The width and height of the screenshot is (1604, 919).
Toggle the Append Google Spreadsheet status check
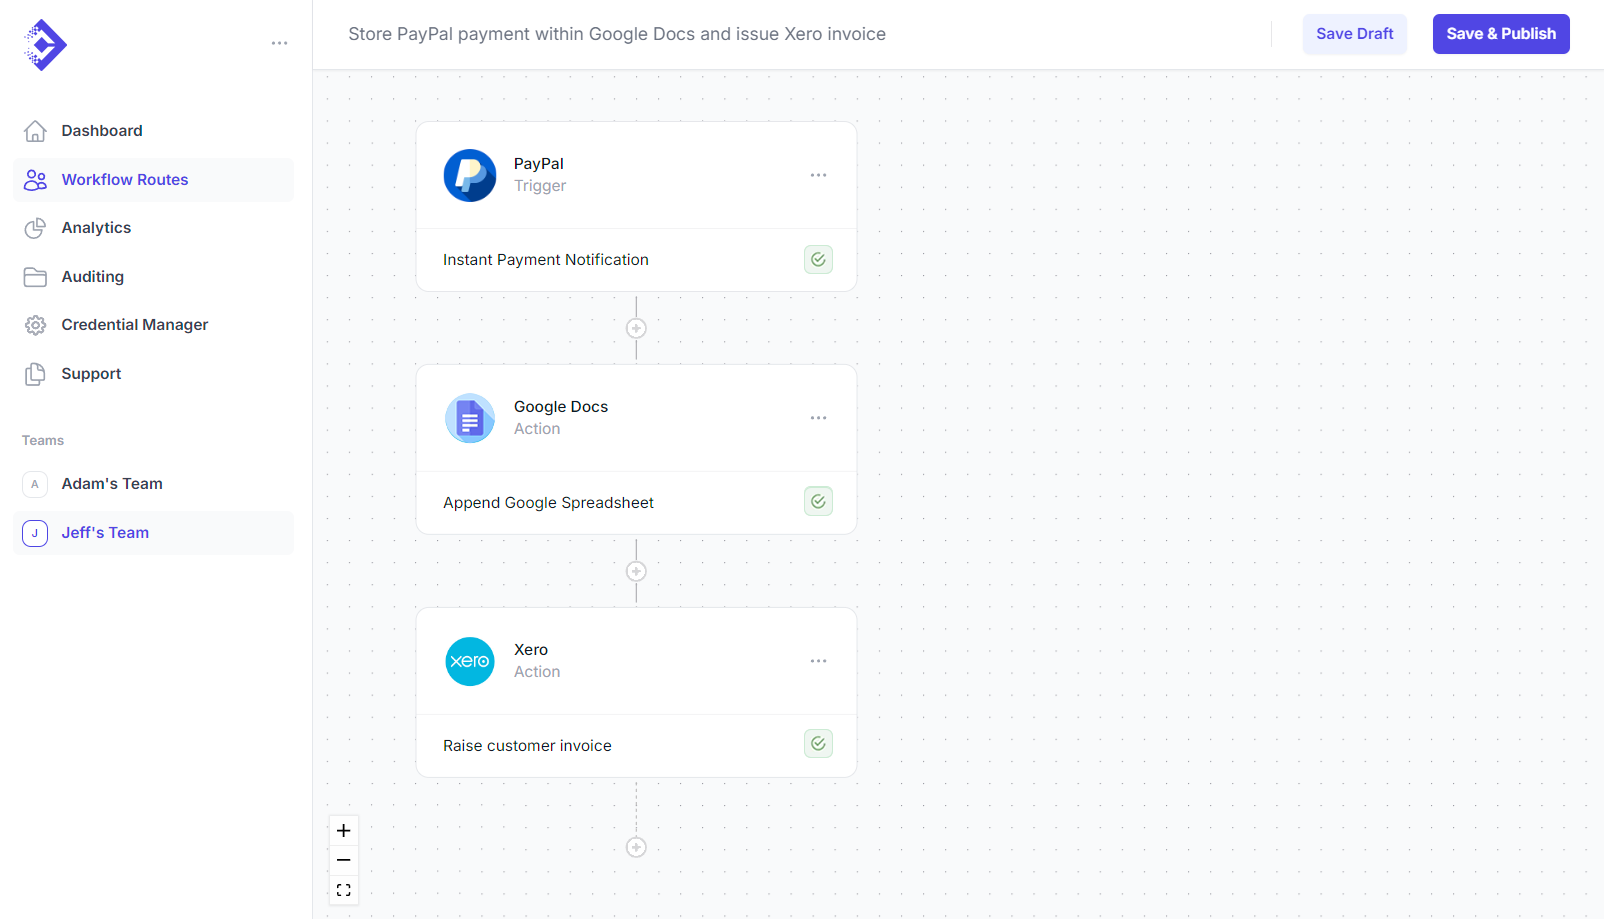pyautogui.click(x=818, y=501)
